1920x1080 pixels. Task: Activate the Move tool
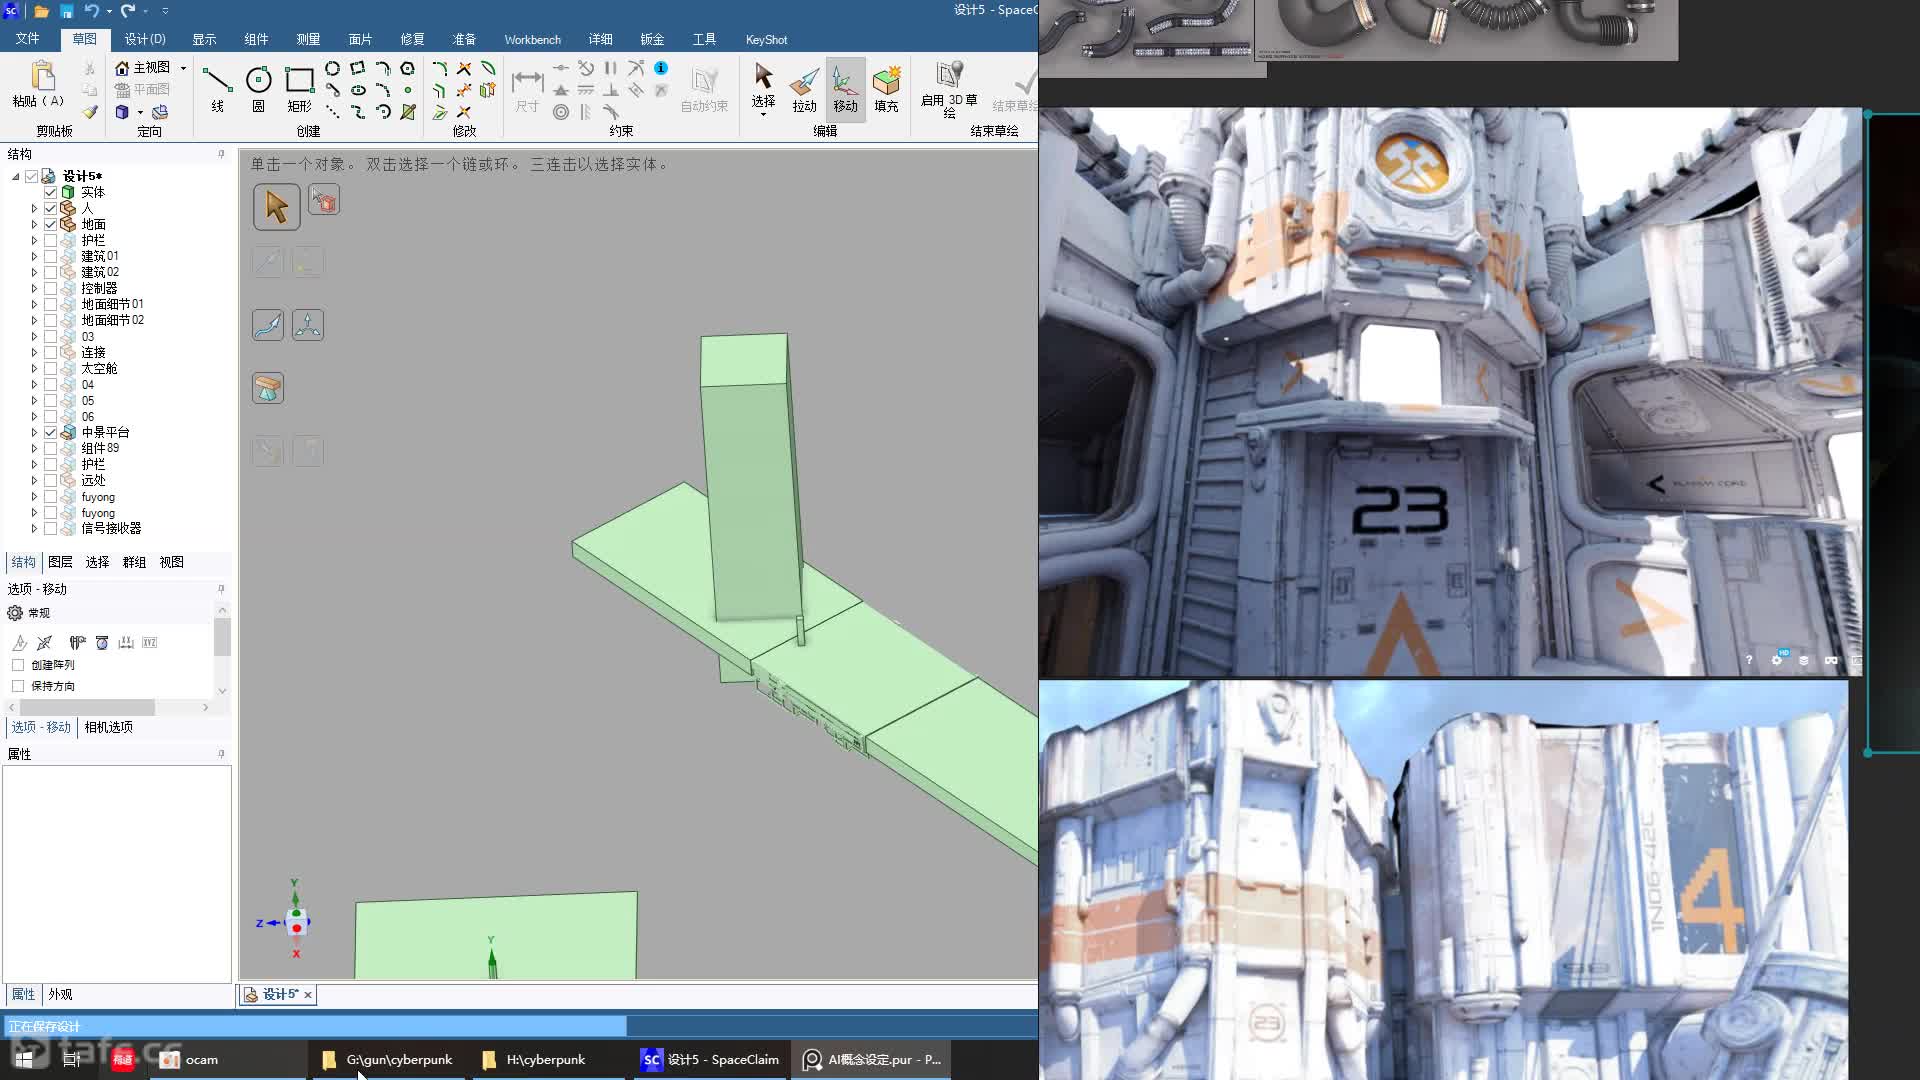[x=845, y=89]
